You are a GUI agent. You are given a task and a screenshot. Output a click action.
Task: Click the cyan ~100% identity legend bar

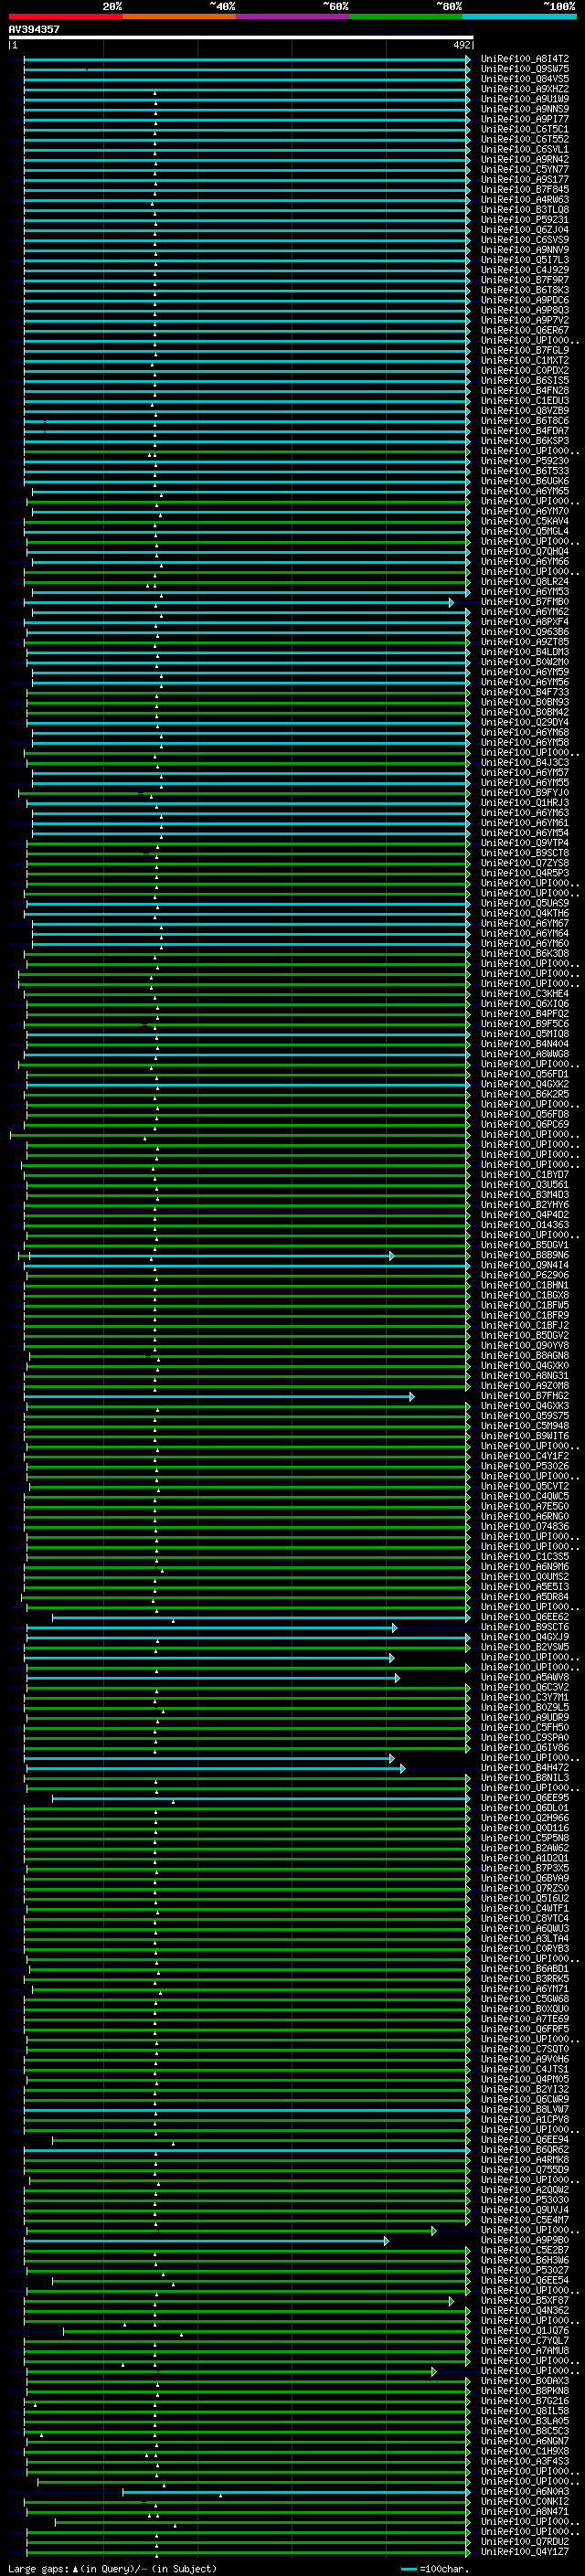point(518,16)
